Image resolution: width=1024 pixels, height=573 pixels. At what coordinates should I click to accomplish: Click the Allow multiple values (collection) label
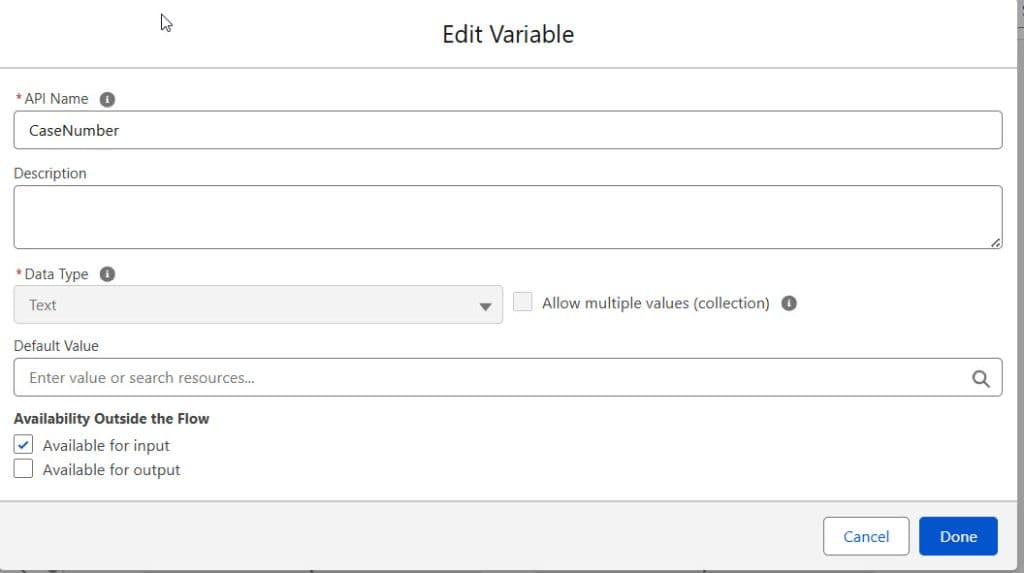coord(656,303)
